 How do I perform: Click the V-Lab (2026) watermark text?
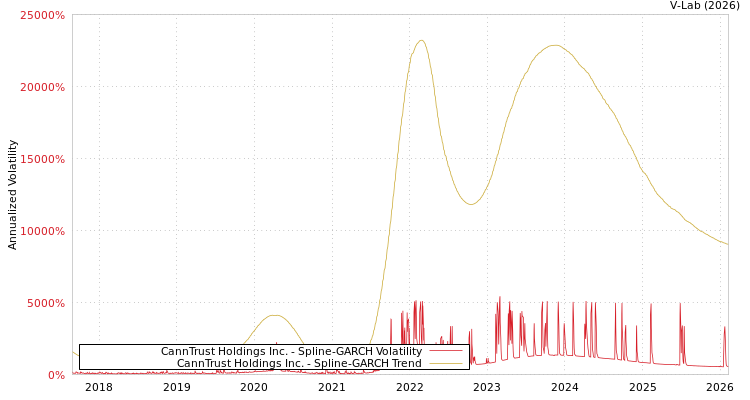point(705,6)
